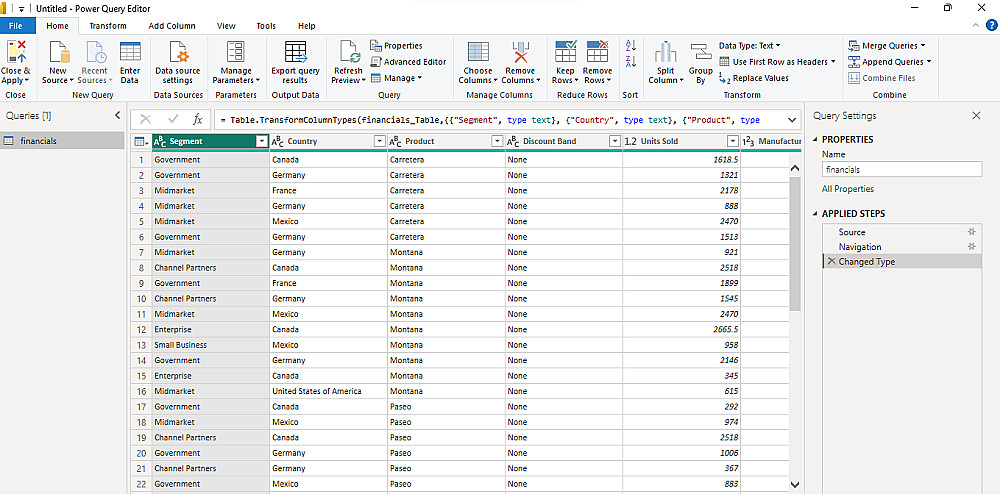Sort ascending using the A-Z icon

(630, 46)
